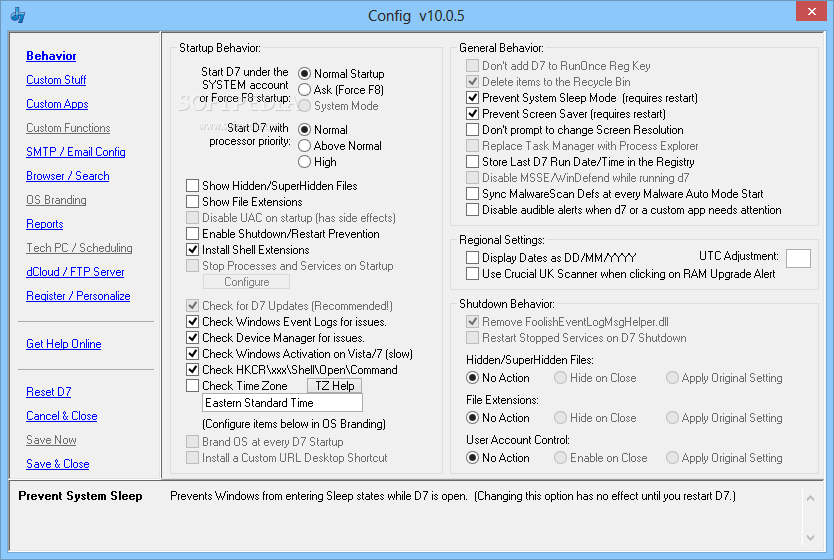The image size is (834, 560).
Task: Click the TZ Help button
Action: [335, 386]
